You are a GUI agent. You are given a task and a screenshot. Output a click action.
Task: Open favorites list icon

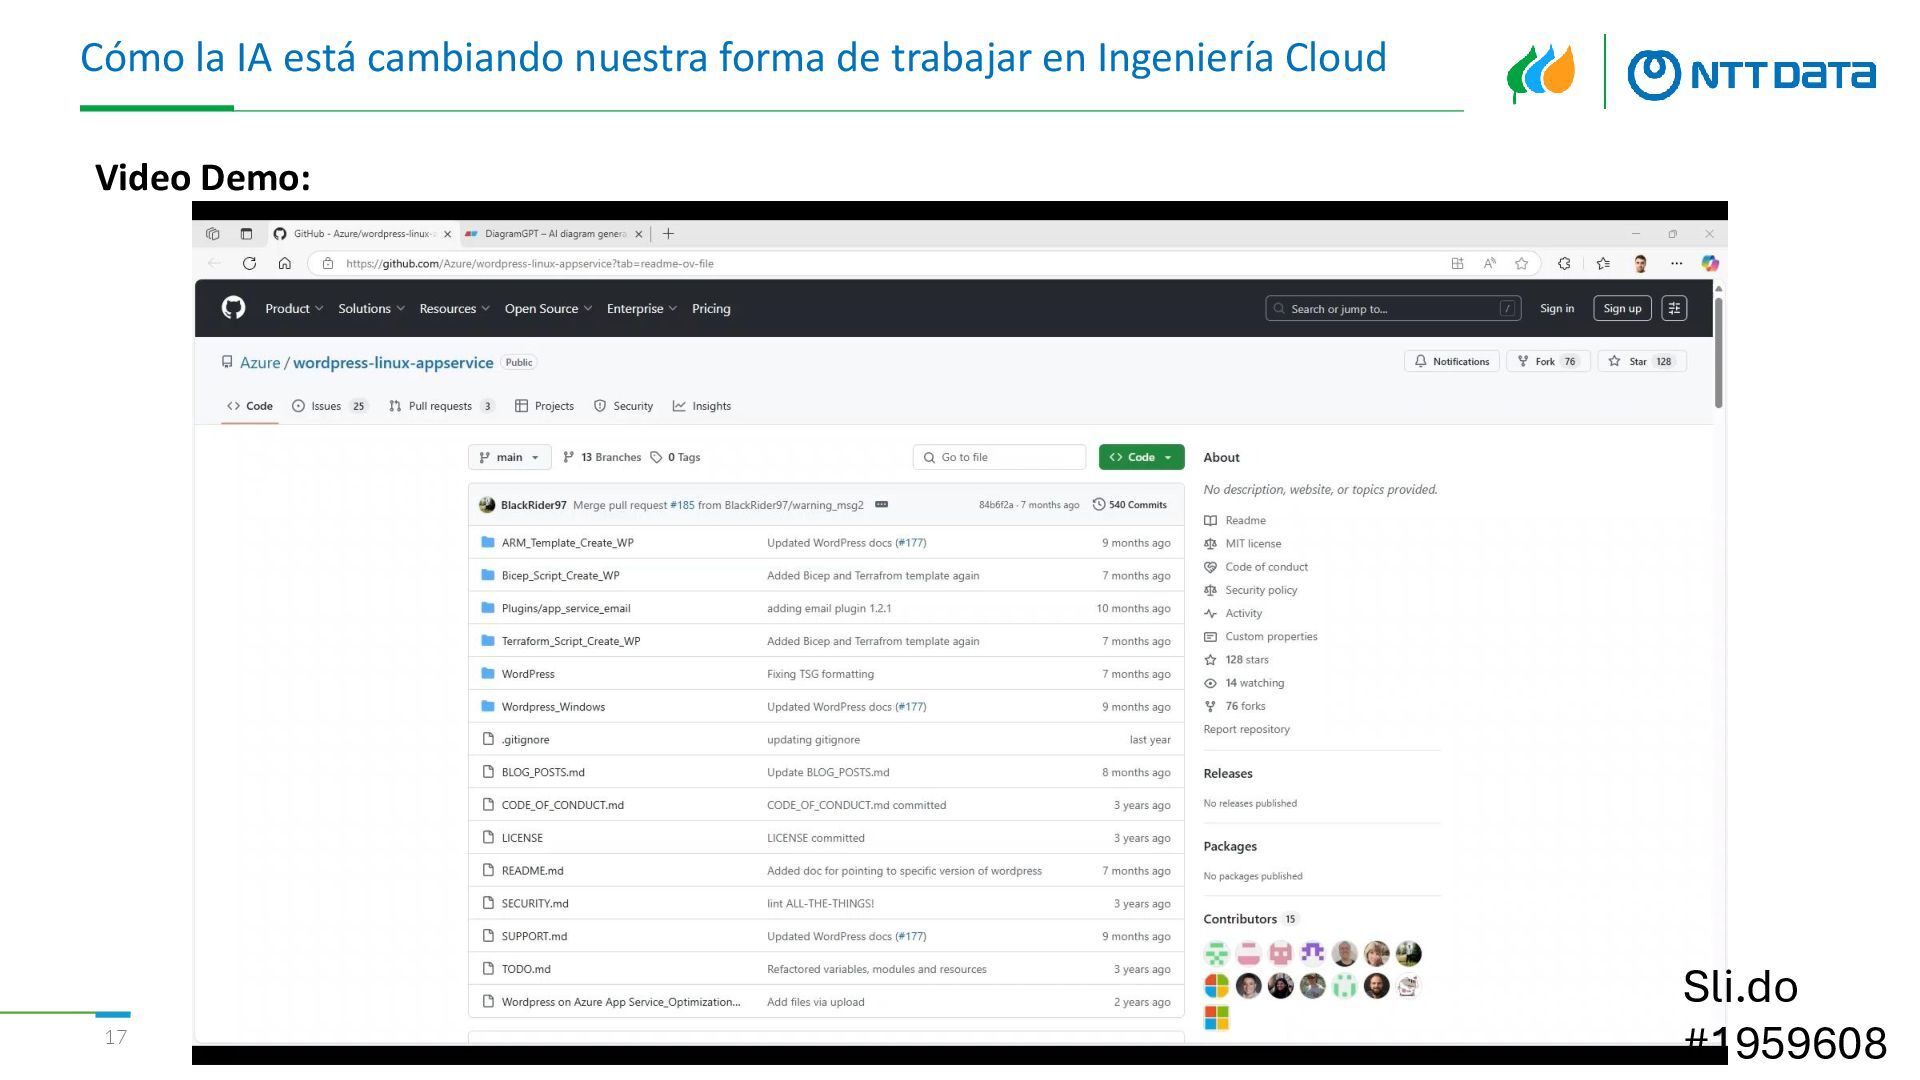1603,263
